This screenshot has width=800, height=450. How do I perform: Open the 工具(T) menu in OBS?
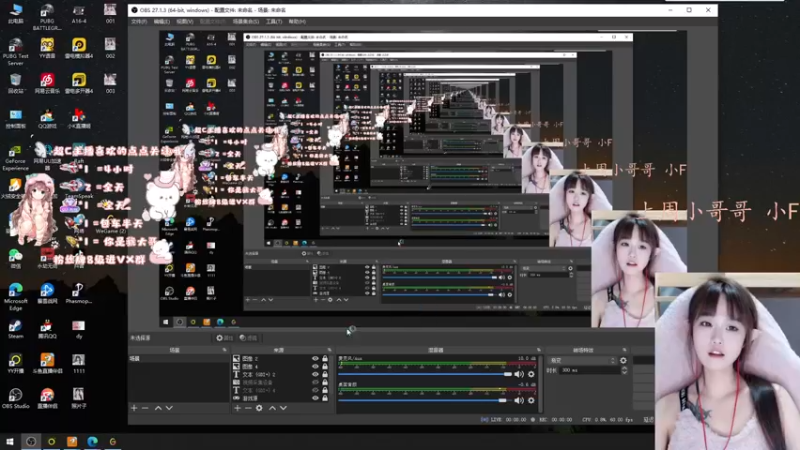274,21
